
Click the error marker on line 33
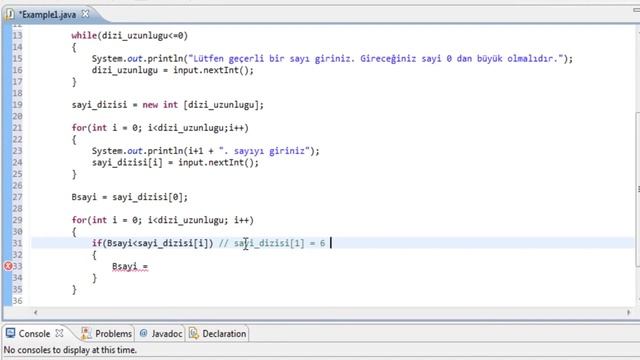pyautogui.click(x=8, y=267)
